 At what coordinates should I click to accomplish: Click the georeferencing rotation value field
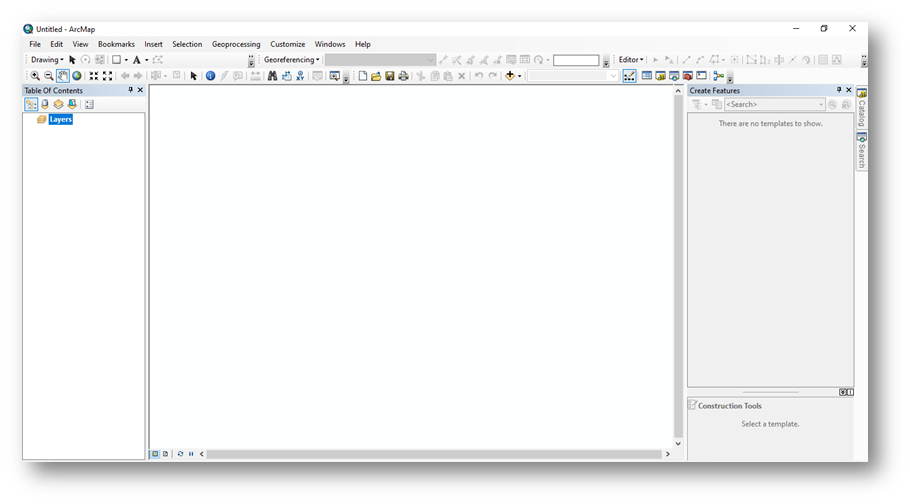point(576,60)
